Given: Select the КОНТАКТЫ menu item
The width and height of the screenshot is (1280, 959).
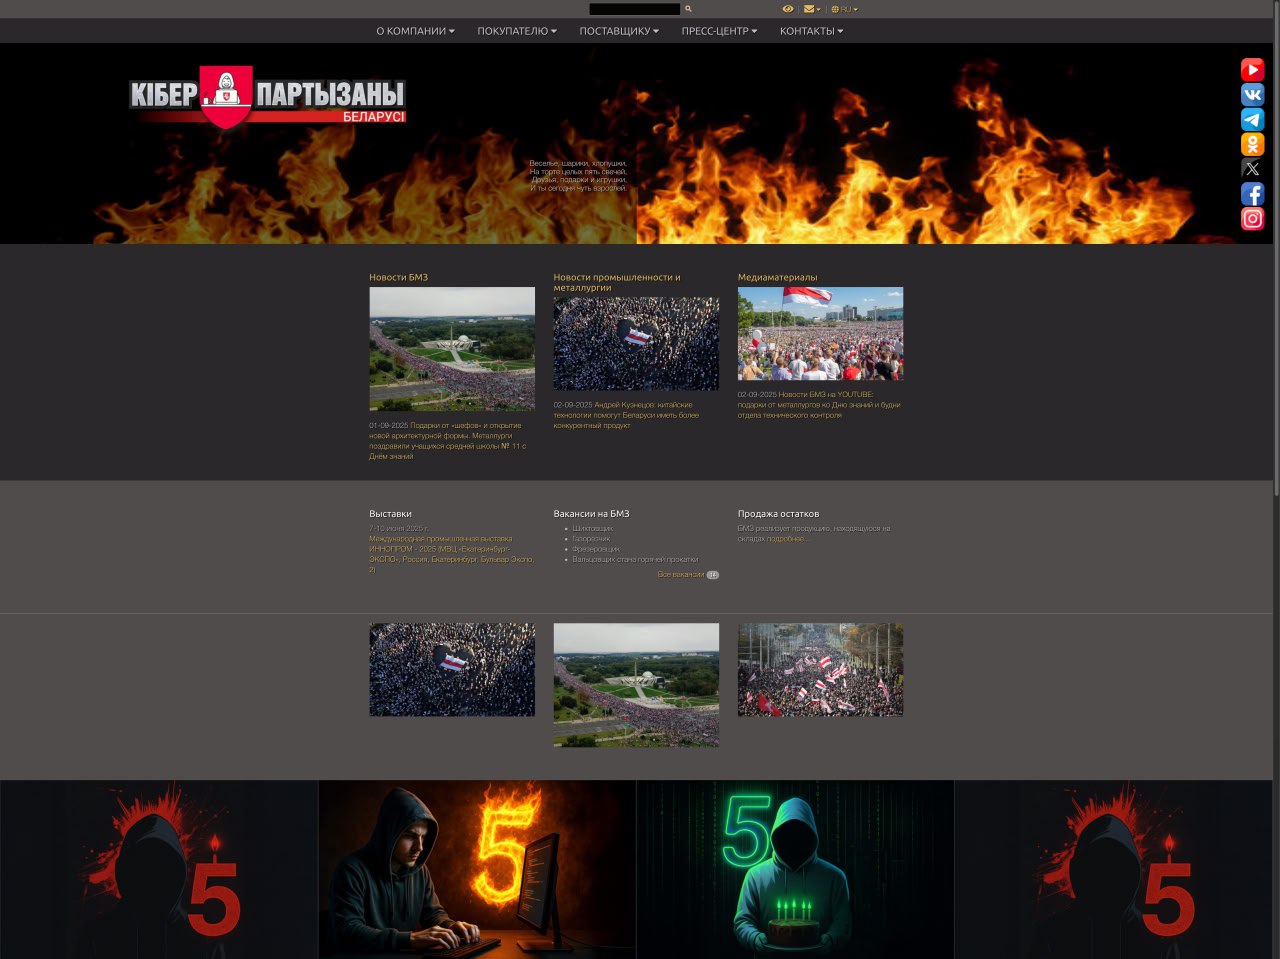Looking at the screenshot, I should point(811,31).
